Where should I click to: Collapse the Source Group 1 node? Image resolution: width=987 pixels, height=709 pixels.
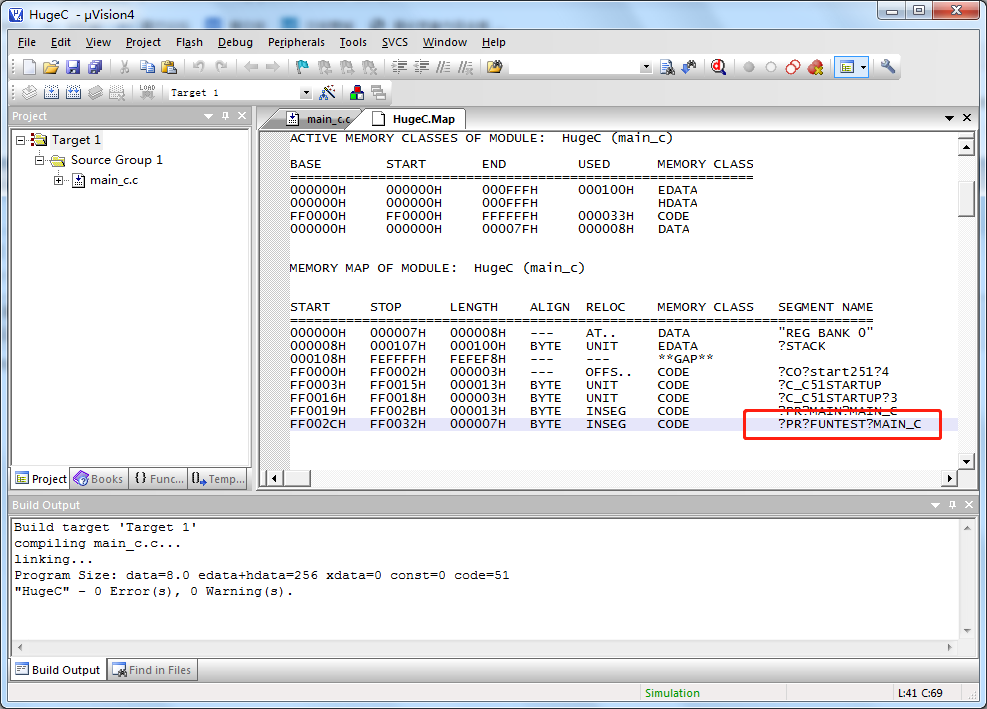39,160
